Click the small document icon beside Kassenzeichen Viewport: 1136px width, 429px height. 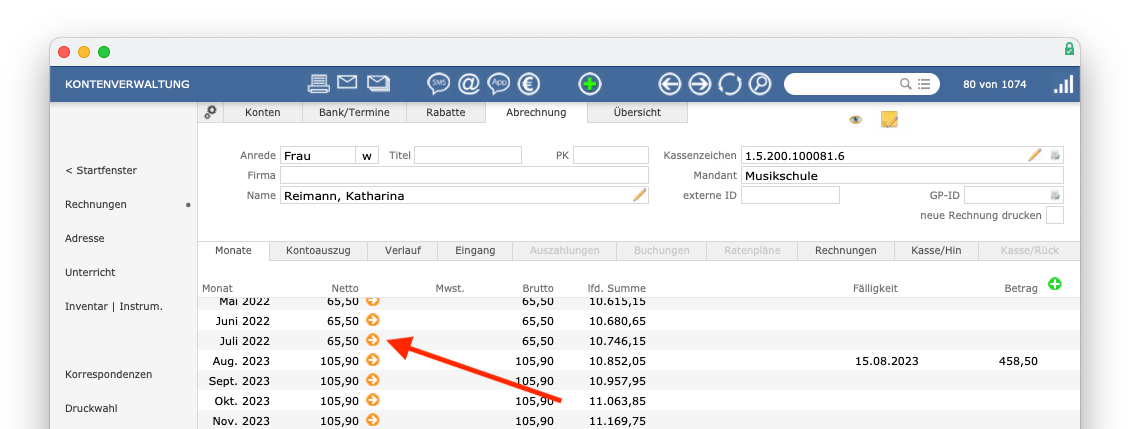tap(1056, 155)
